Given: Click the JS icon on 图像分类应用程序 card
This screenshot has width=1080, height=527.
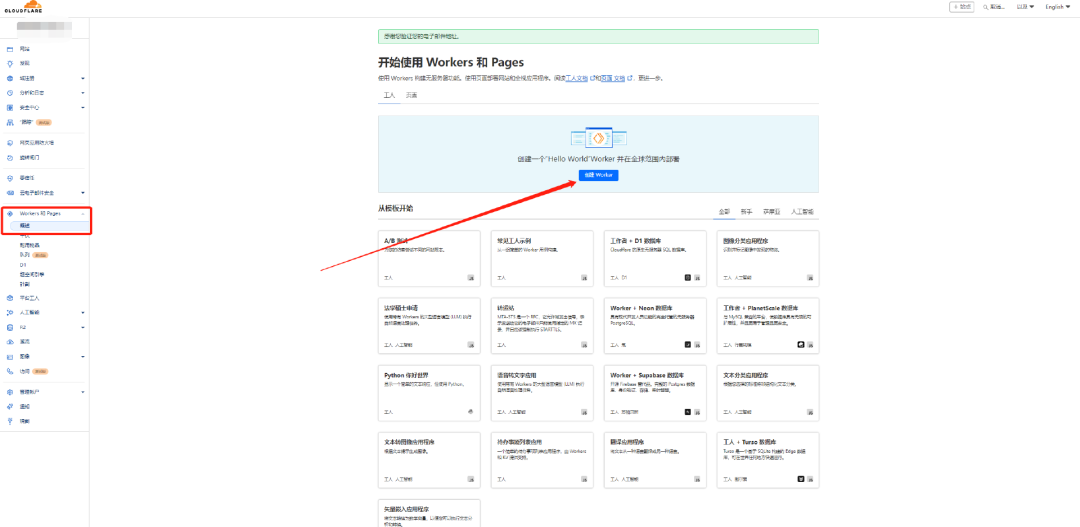Looking at the screenshot, I should pos(810,278).
